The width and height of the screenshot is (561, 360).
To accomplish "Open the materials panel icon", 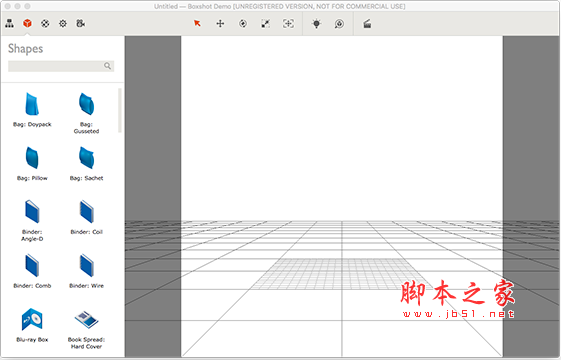I will (x=45, y=24).
